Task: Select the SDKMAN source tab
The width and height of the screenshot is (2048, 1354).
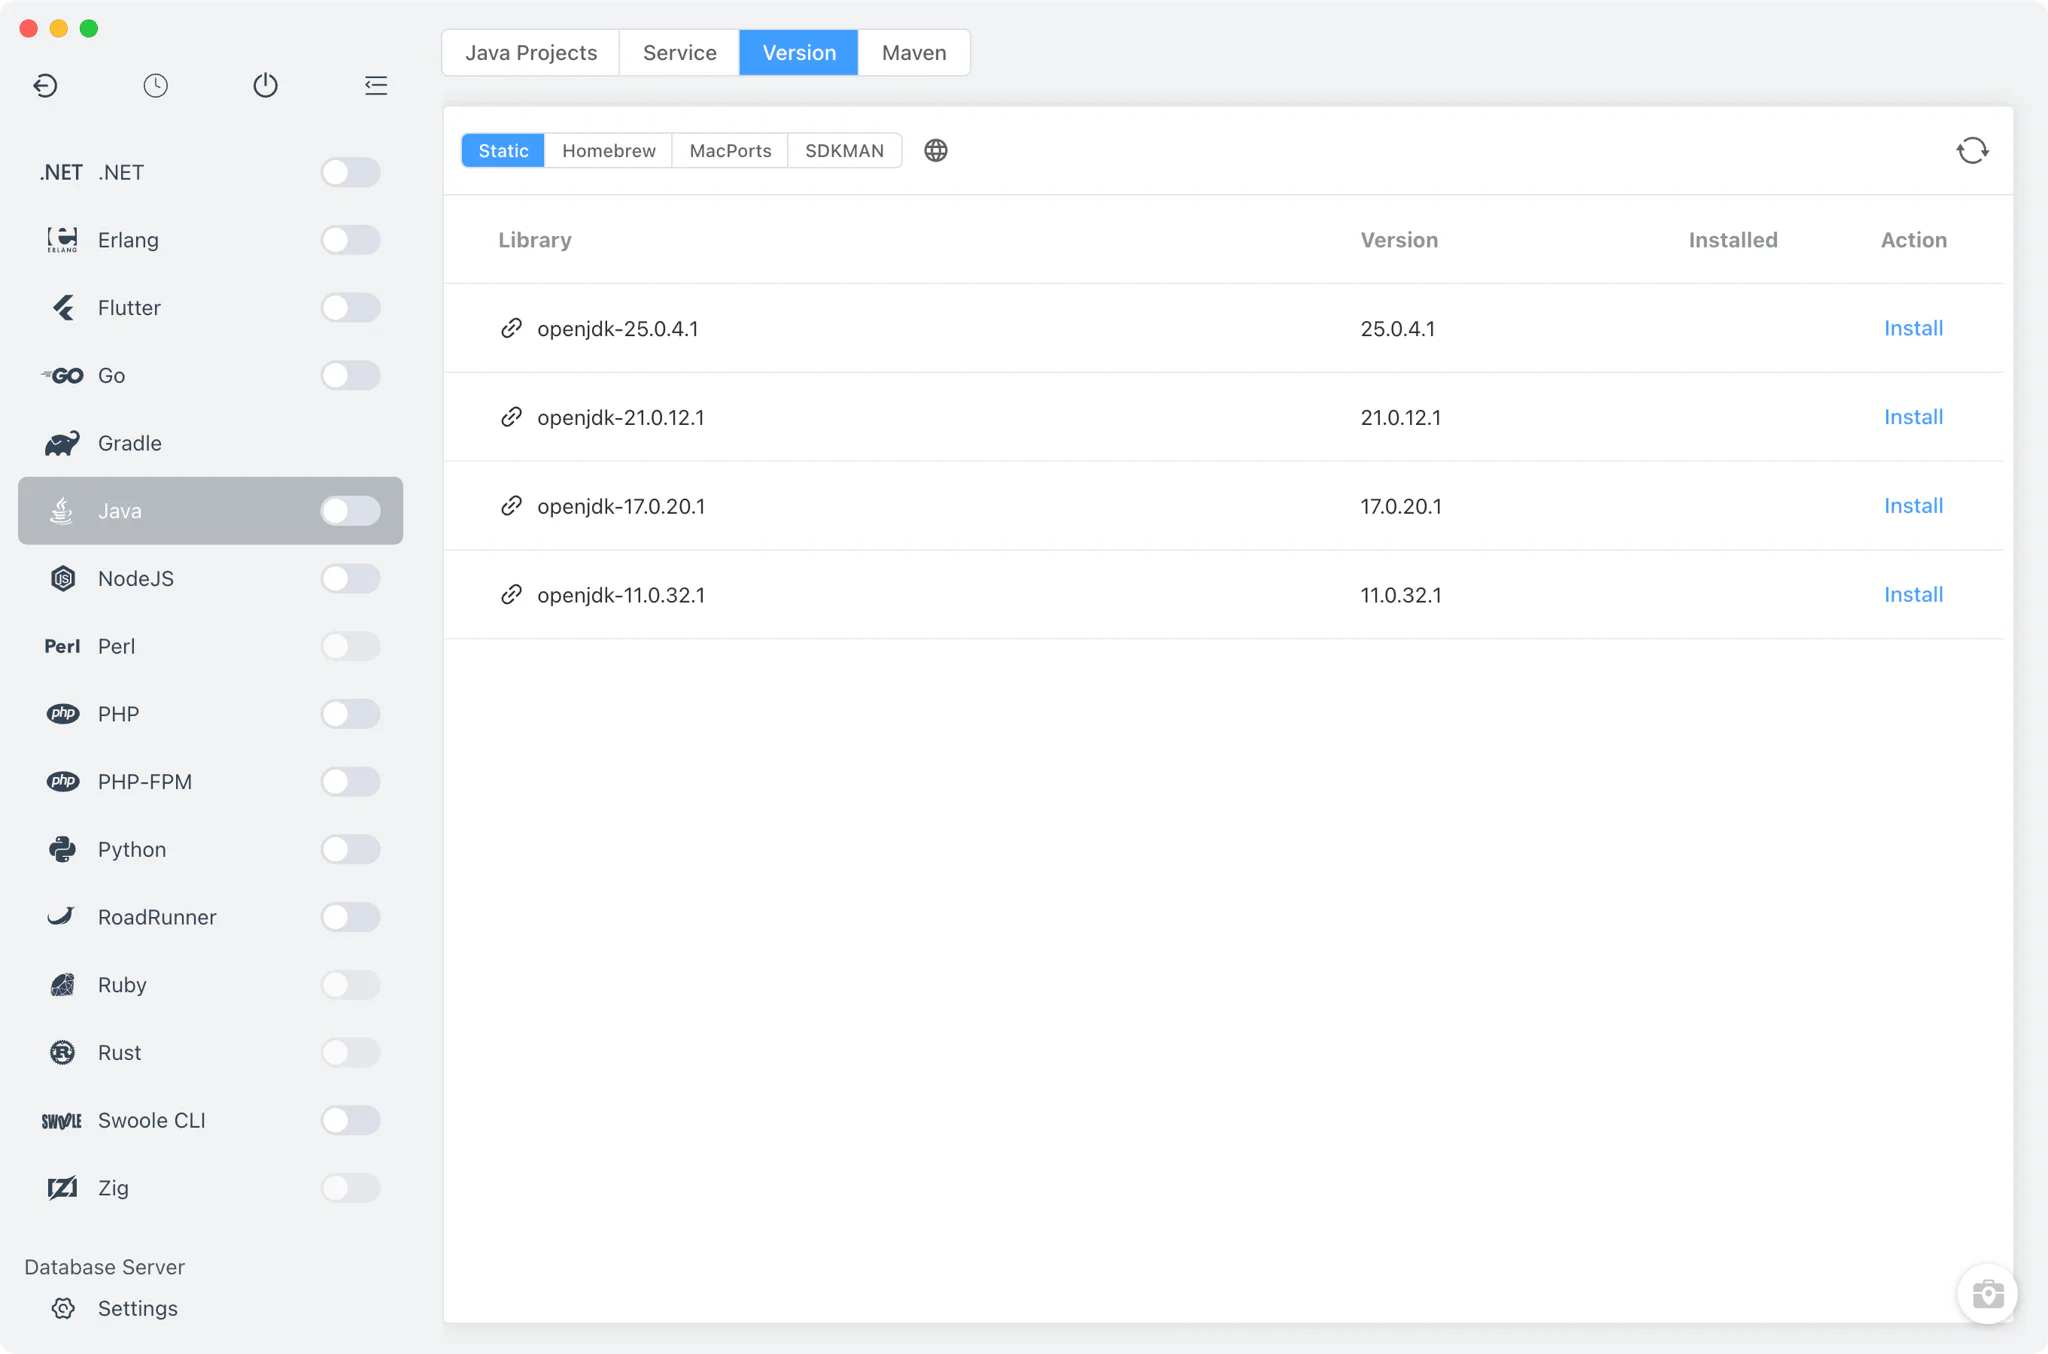Action: coord(845,150)
